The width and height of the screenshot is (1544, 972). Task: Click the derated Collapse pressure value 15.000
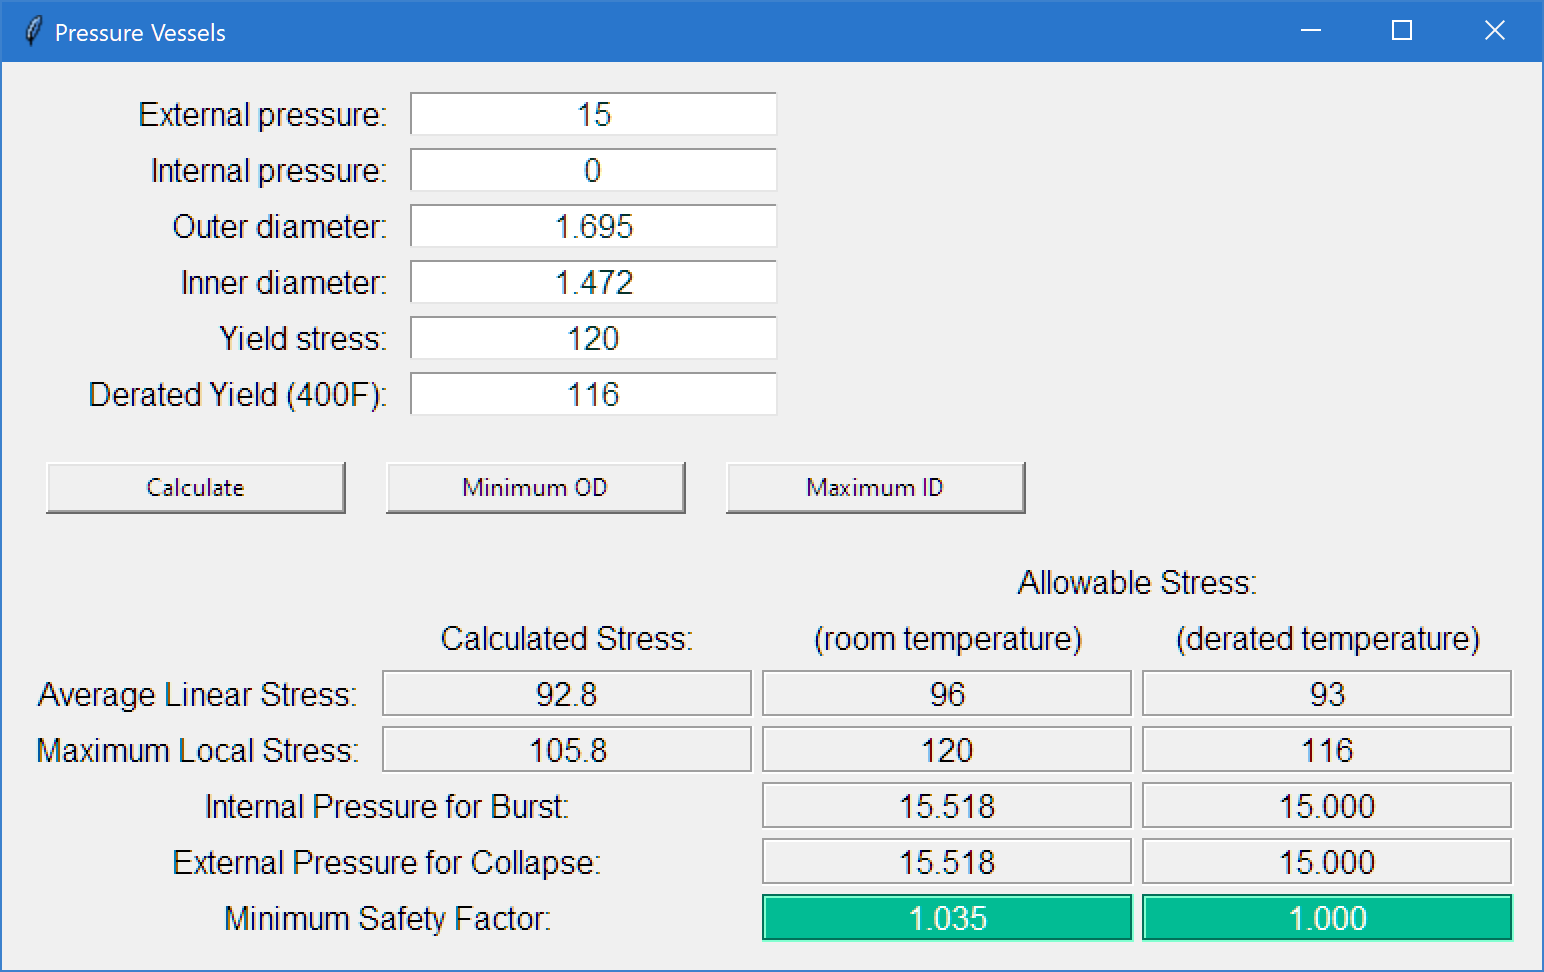point(1327,862)
